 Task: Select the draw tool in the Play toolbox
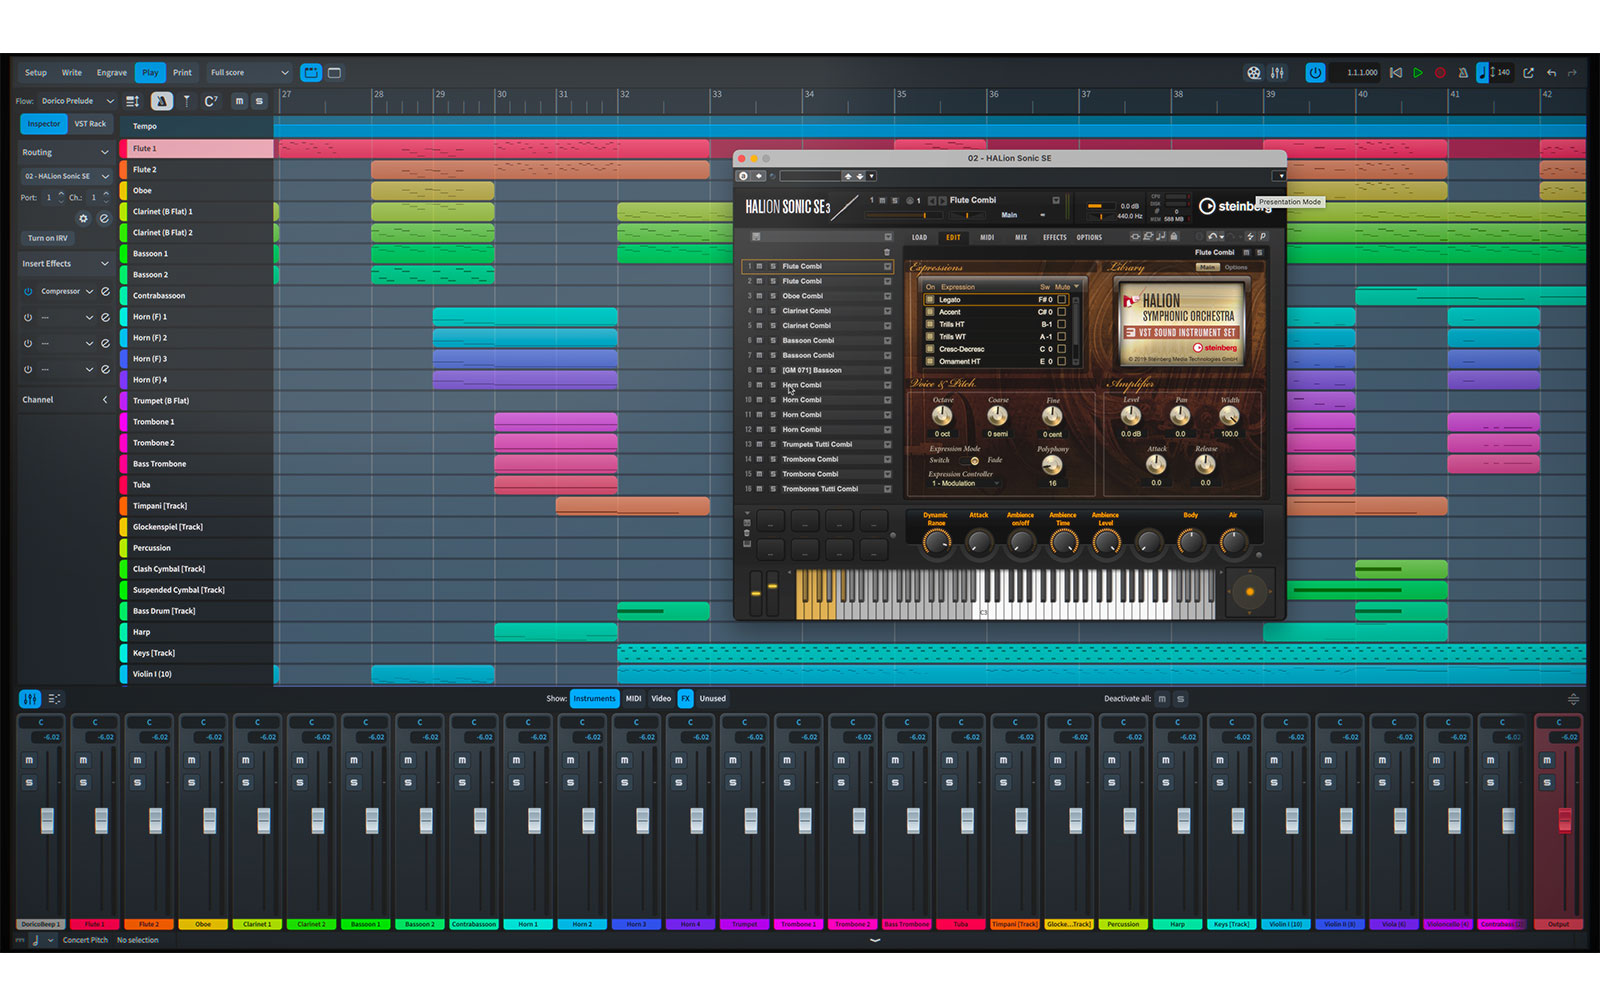(161, 101)
